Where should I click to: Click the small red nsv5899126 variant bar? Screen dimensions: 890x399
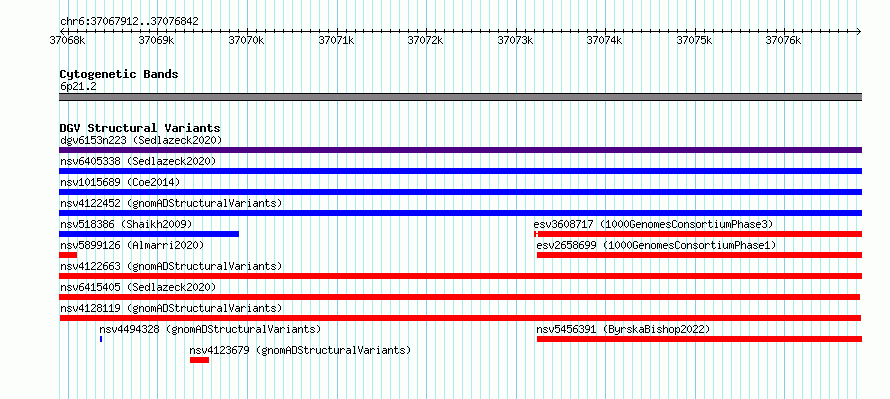tap(68, 255)
